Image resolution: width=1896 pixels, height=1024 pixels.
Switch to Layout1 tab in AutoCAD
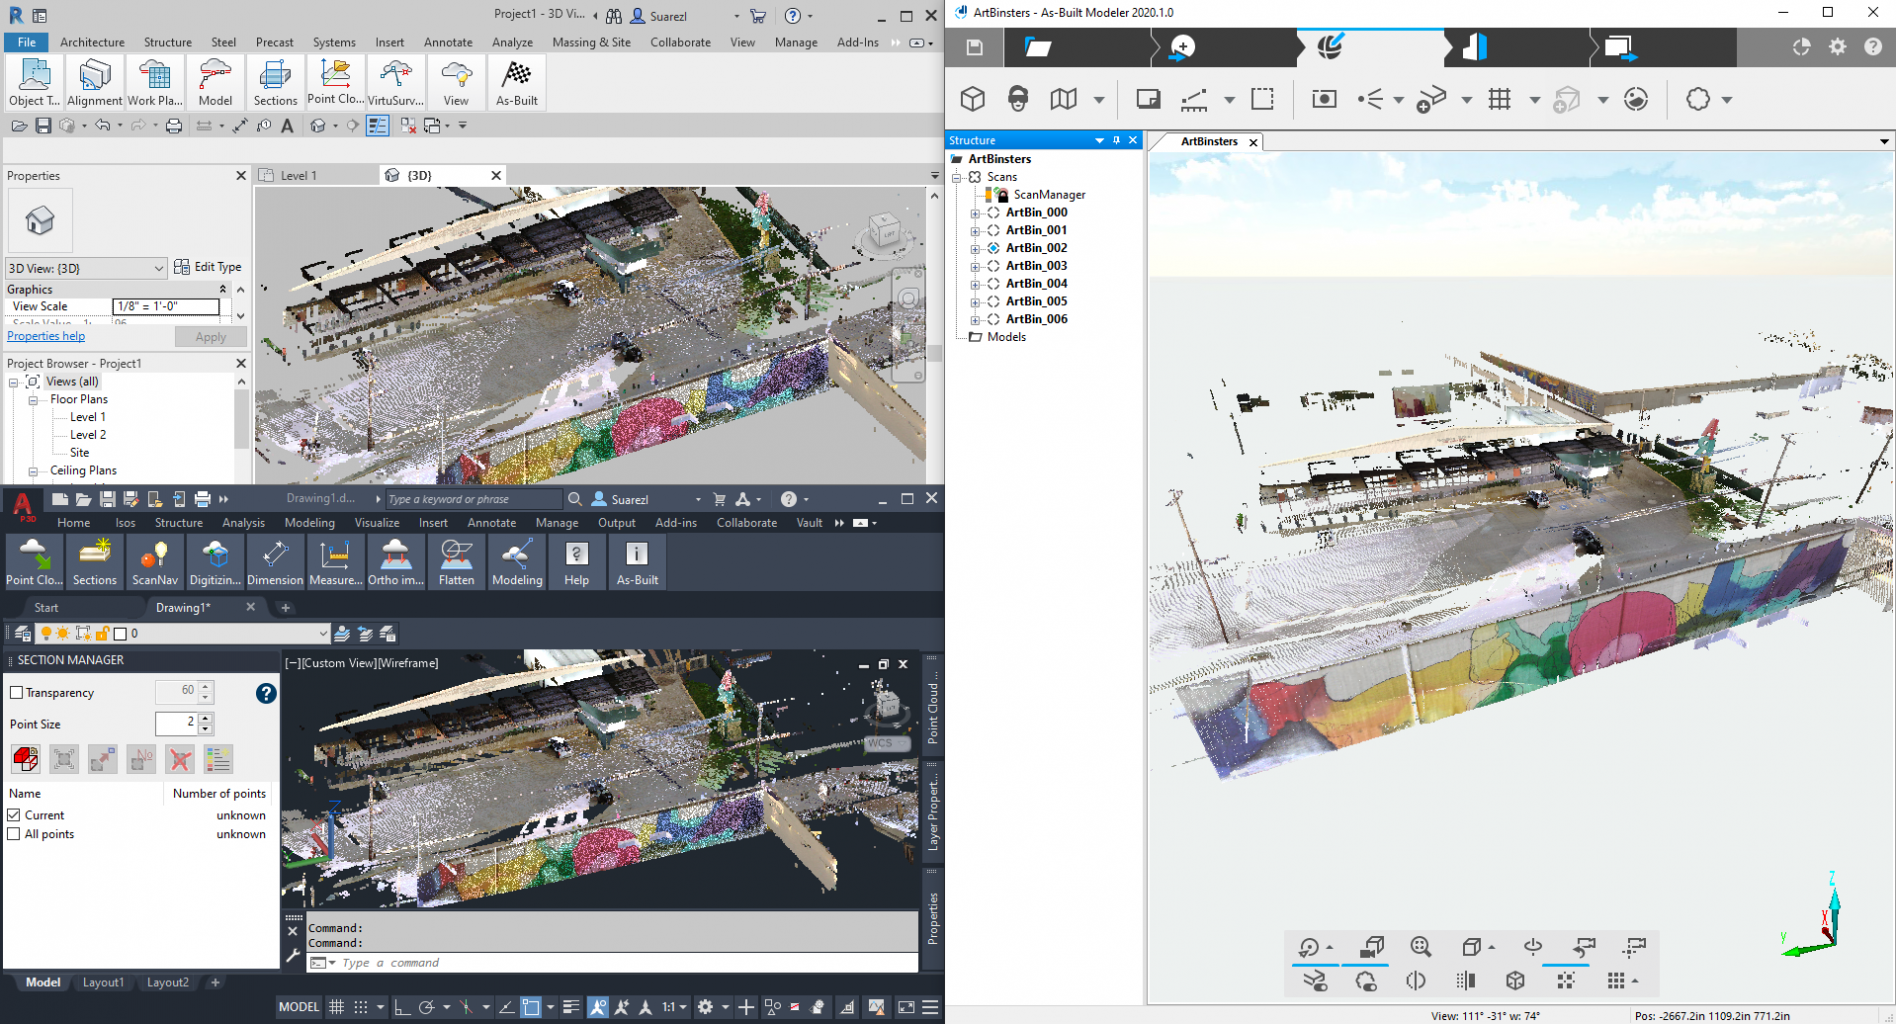pyautogui.click(x=103, y=982)
